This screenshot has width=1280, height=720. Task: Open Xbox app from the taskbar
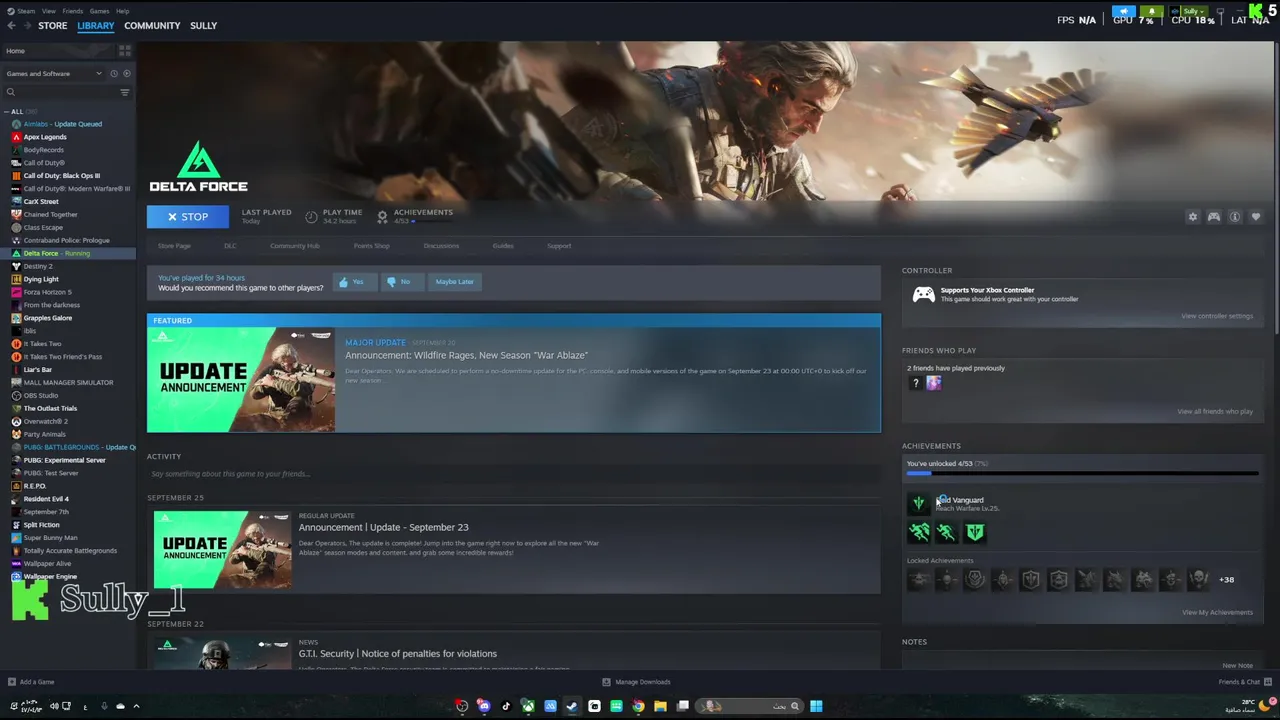(527, 706)
